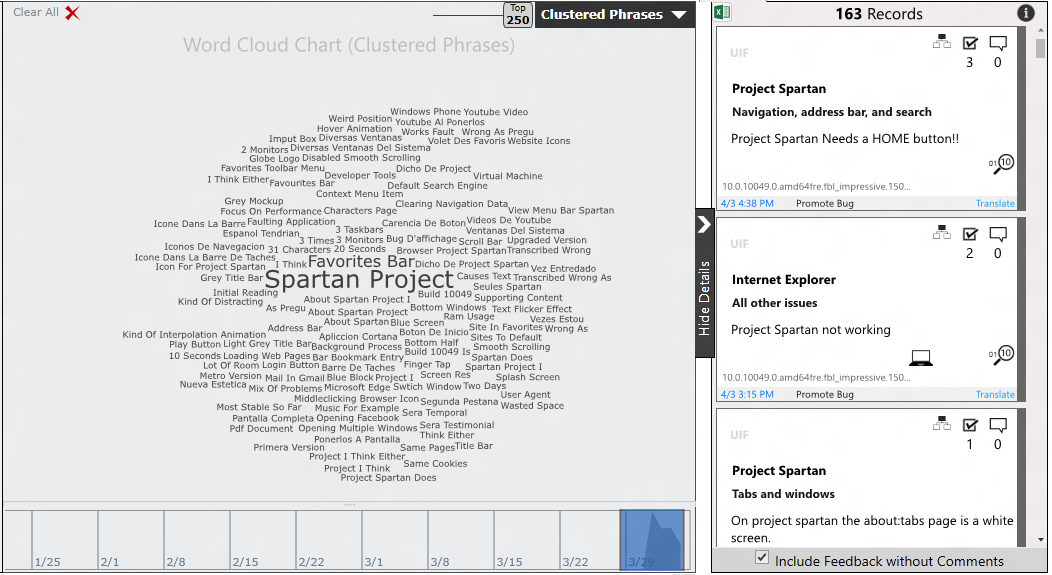Select the 2/15 timeline week
1052x575 pixels.
pos(263,539)
